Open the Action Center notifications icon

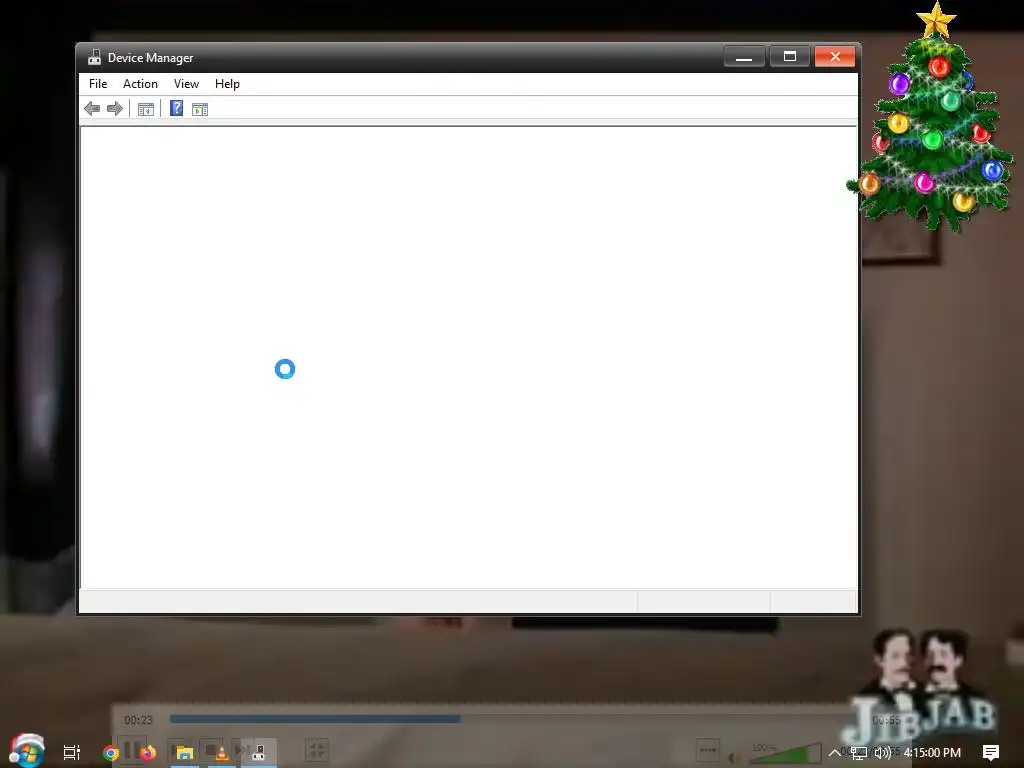(x=991, y=753)
